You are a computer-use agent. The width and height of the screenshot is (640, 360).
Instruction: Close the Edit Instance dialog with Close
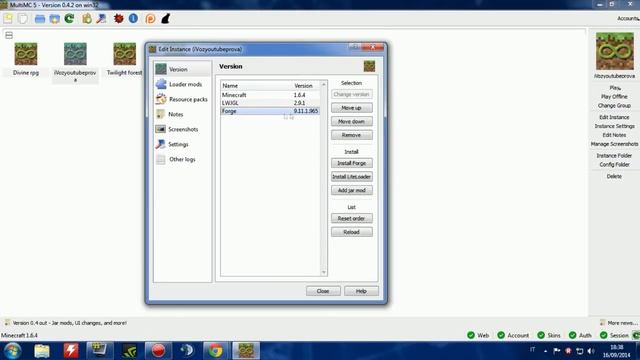coord(323,291)
